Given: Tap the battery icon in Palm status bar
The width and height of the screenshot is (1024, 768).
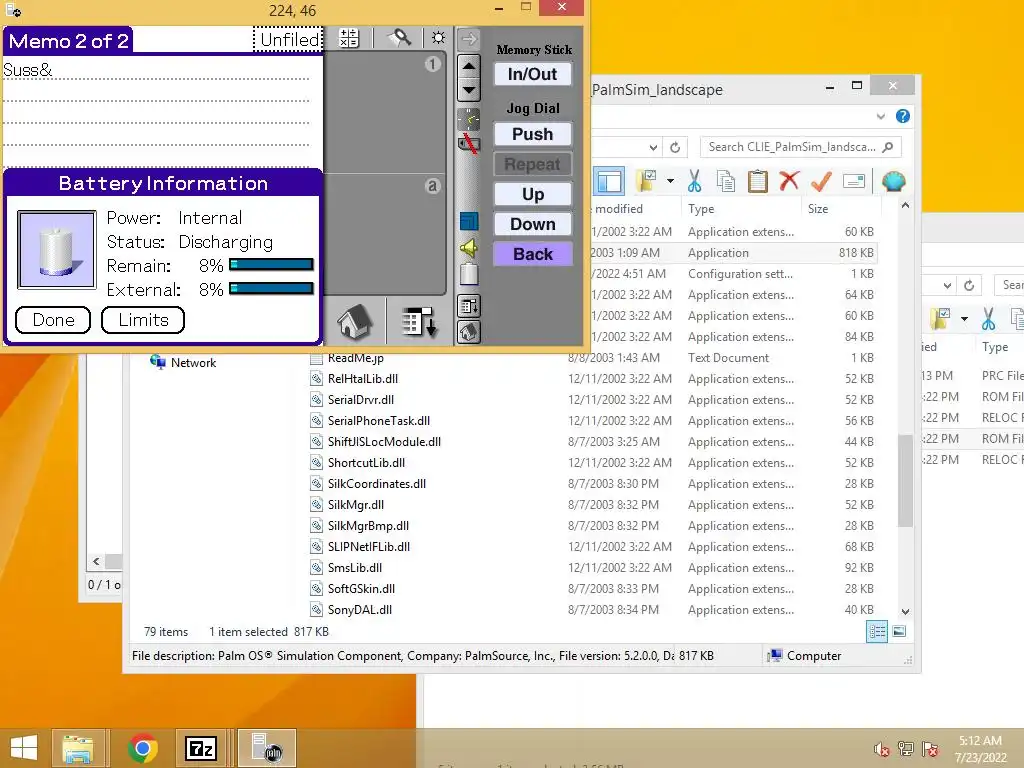Looking at the screenshot, I should click(x=469, y=274).
